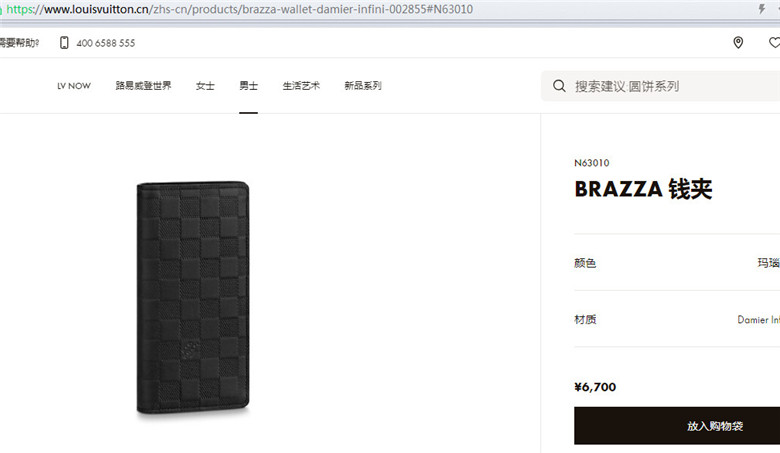
Task: Click the browser address bar URL
Action: (239, 9)
